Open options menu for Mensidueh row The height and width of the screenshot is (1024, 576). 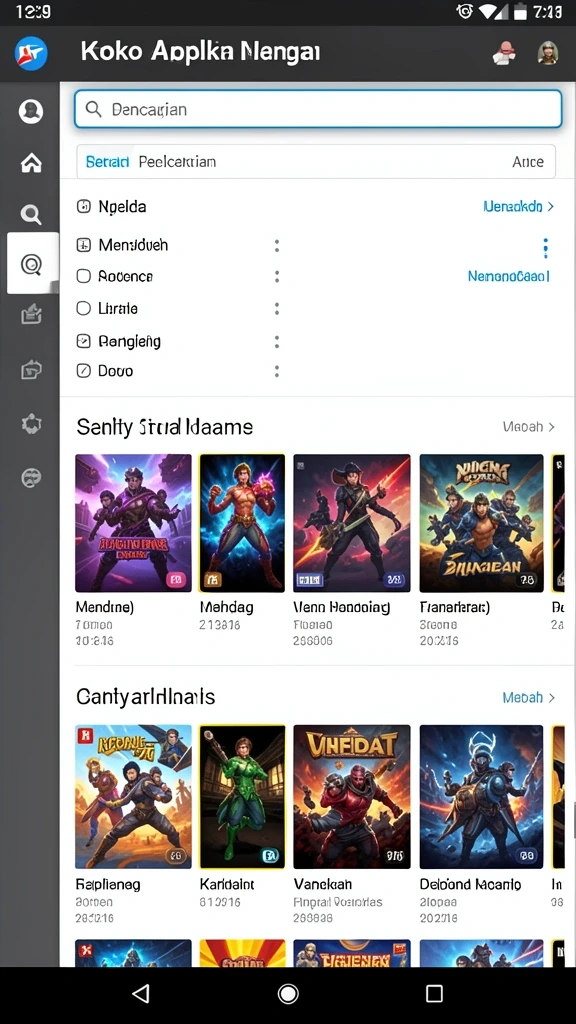tap(277, 246)
